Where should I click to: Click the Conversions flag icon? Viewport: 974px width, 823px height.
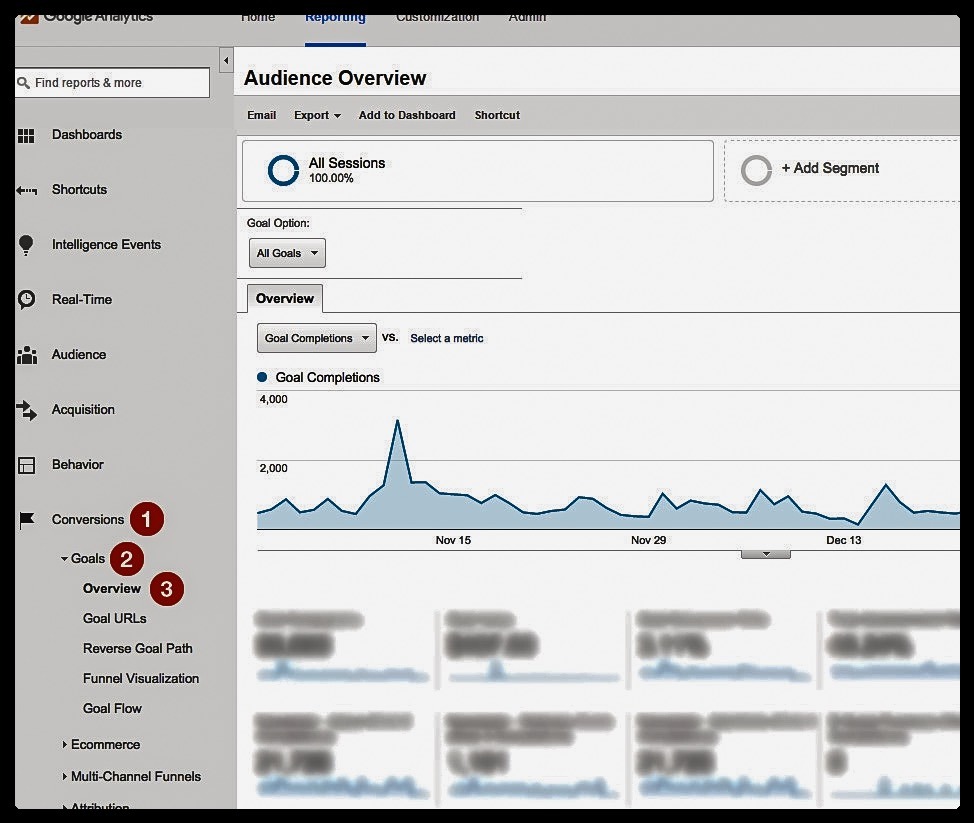point(26,521)
